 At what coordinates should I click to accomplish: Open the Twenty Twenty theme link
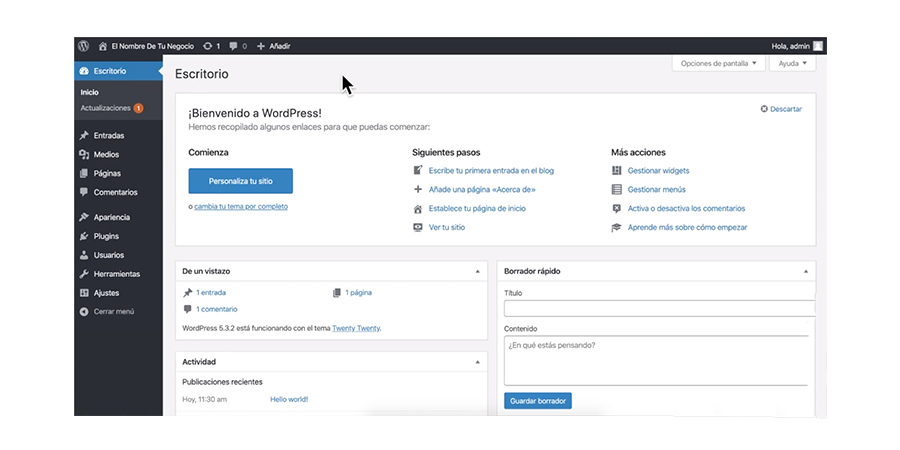[x=356, y=328]
